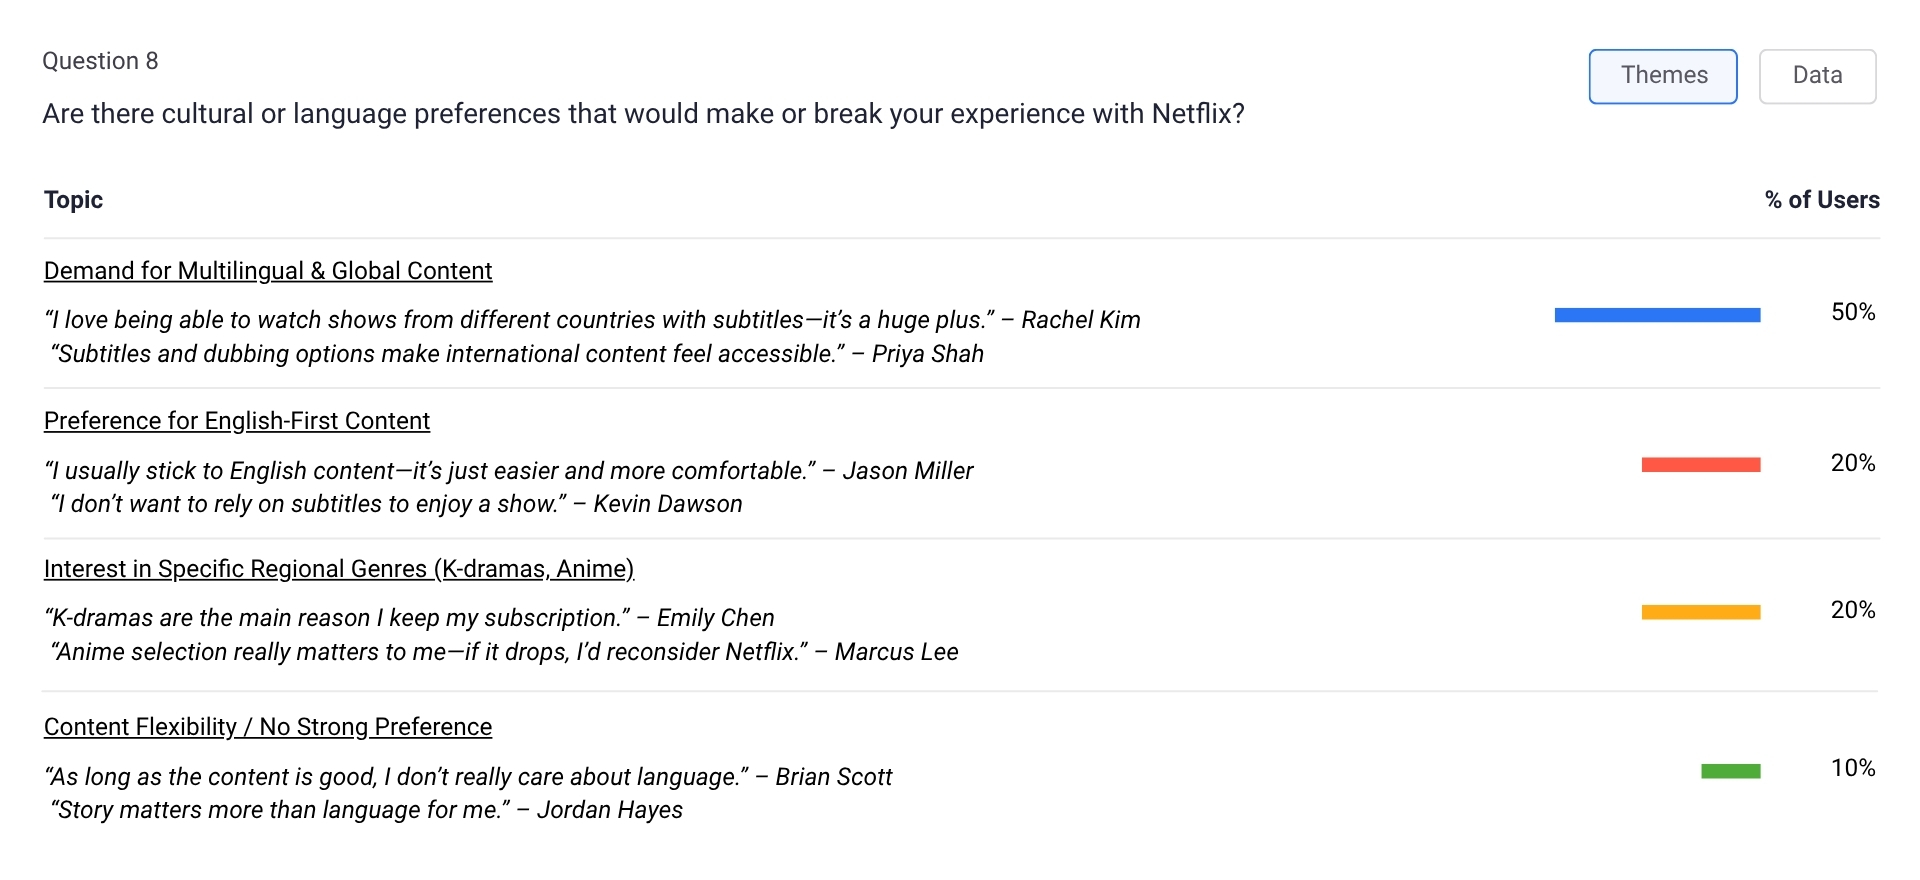Open Content Flexibility / No Strong Preference topic
Viewport: 1920px width, 880px height.
coord(268,727)
